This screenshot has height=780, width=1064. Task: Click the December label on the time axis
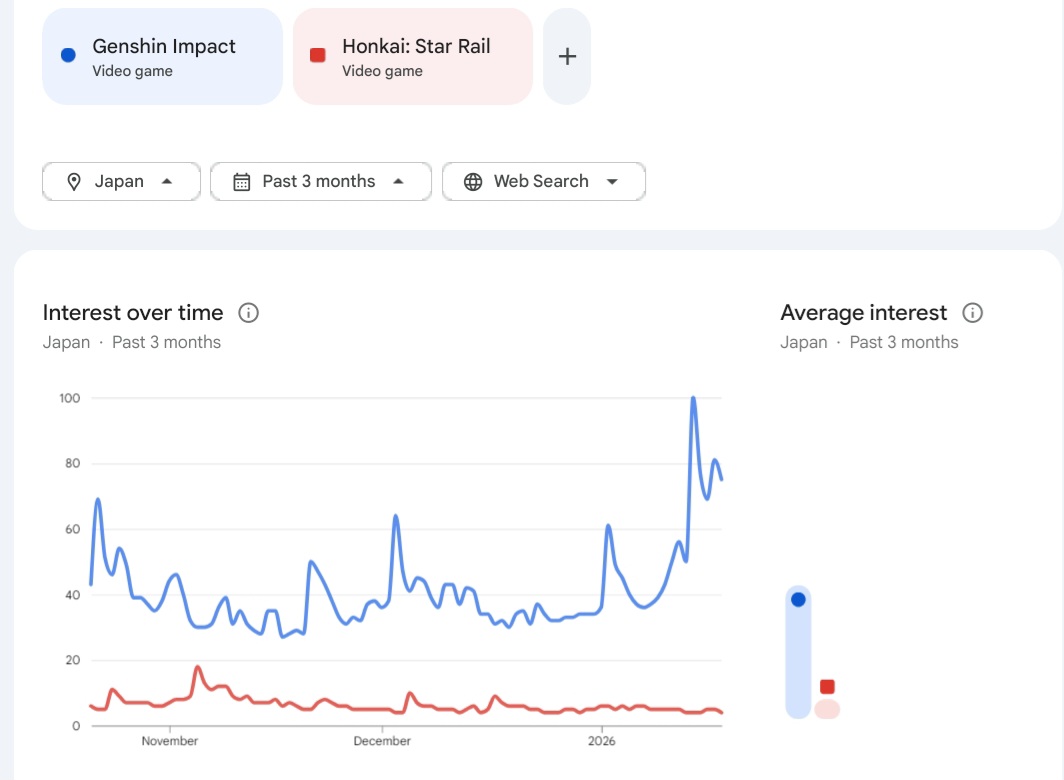(x=382, y=741)
